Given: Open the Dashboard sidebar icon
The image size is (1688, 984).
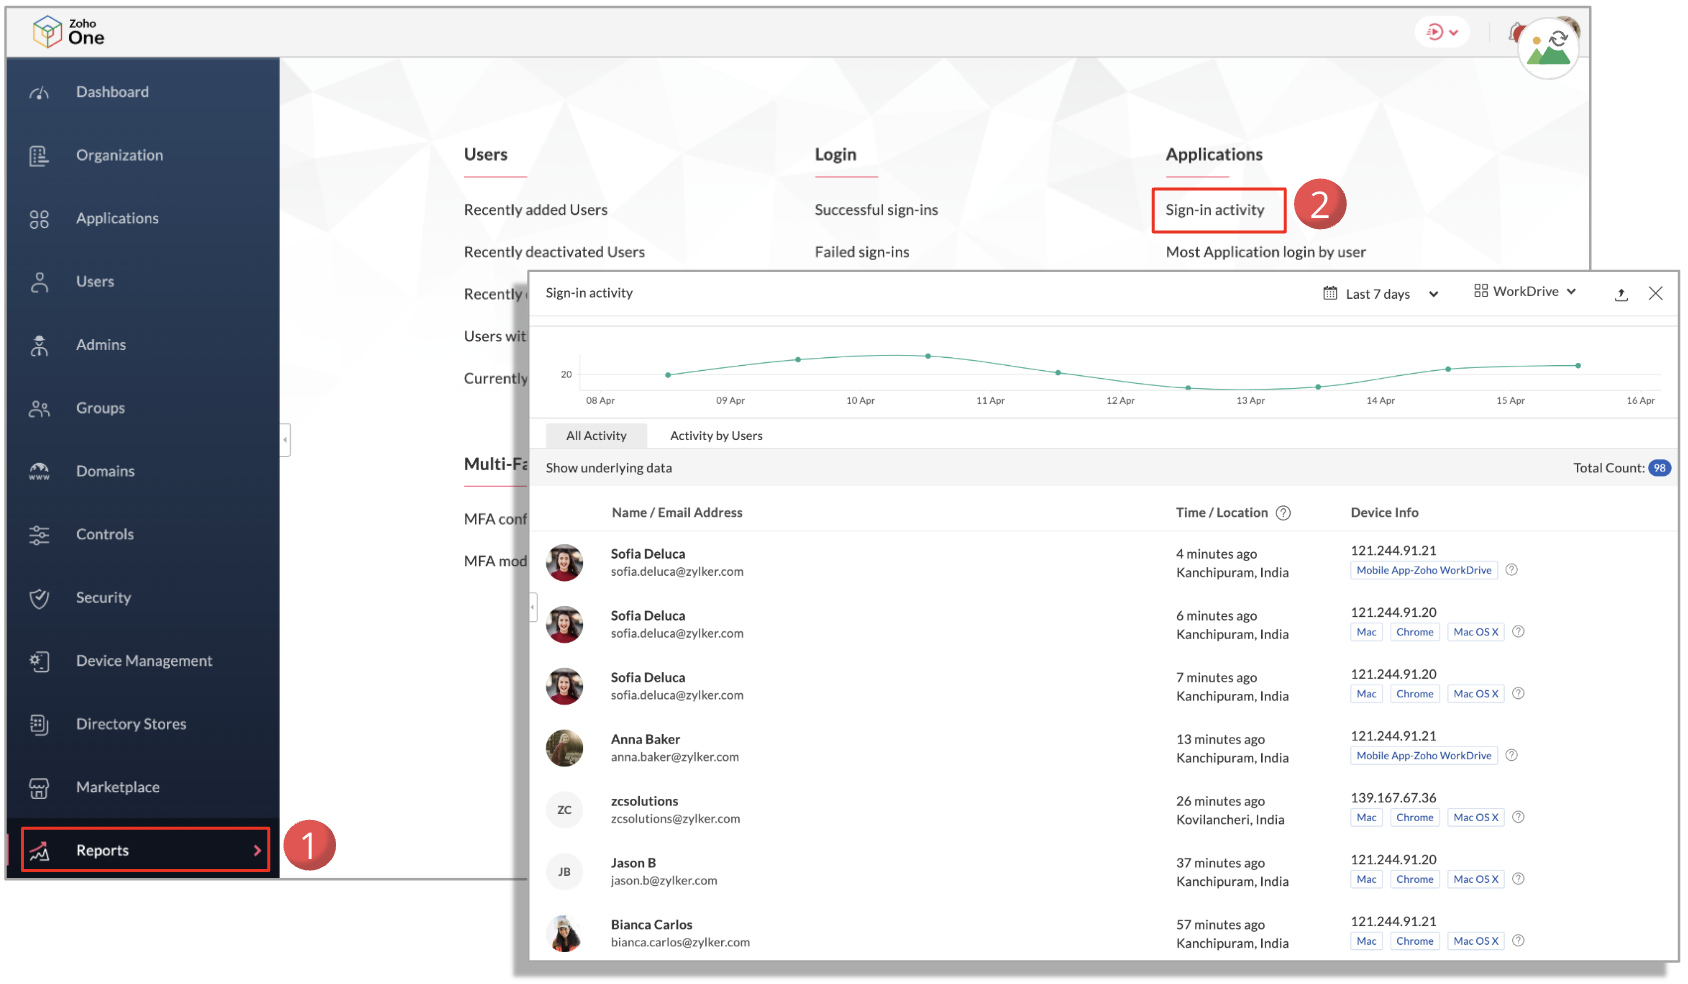Looking at the screenshot, I should pyautogui.click(x=39, y=93).
